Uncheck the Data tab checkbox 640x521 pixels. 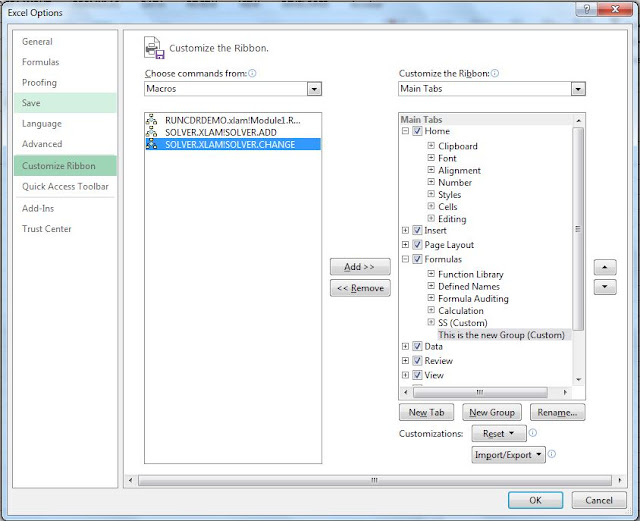[417, 346]
